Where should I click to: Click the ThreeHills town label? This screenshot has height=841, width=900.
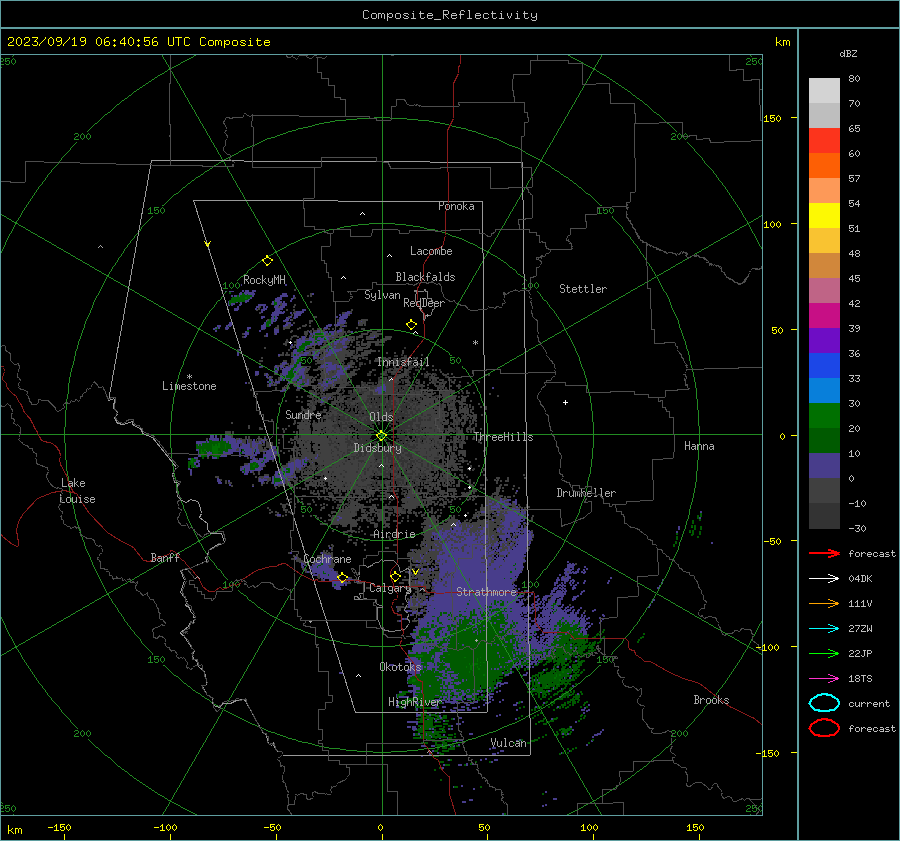tap(503, 437)
